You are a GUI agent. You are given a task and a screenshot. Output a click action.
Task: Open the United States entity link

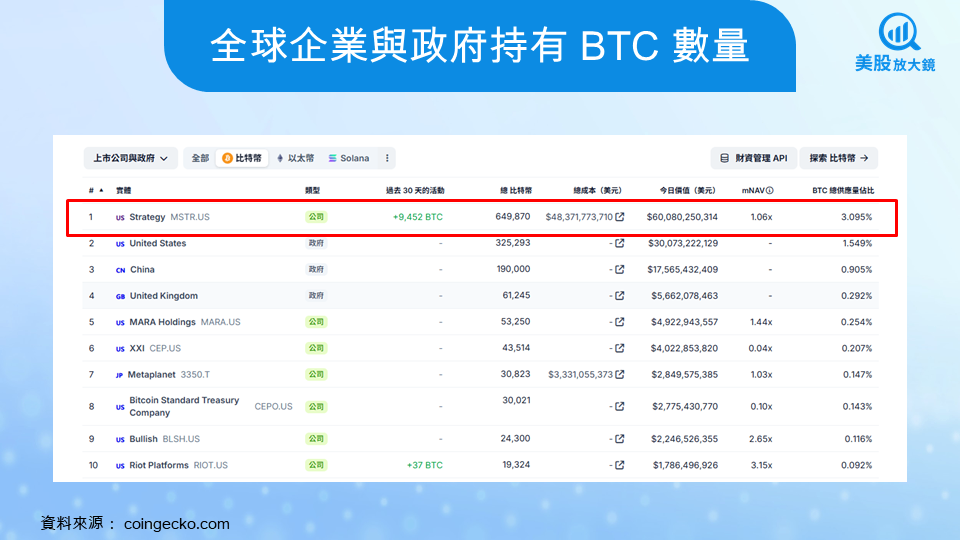pyautogui.click(x=157, y=243)
